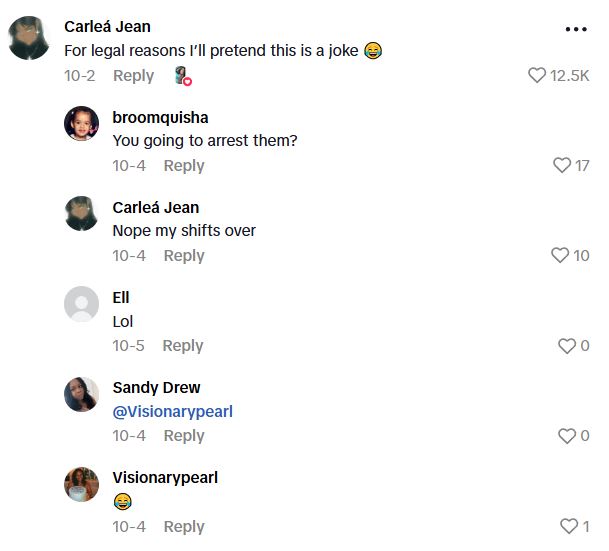Open the three-dot more options menu

pyautogui.click(x=576, y=29)
